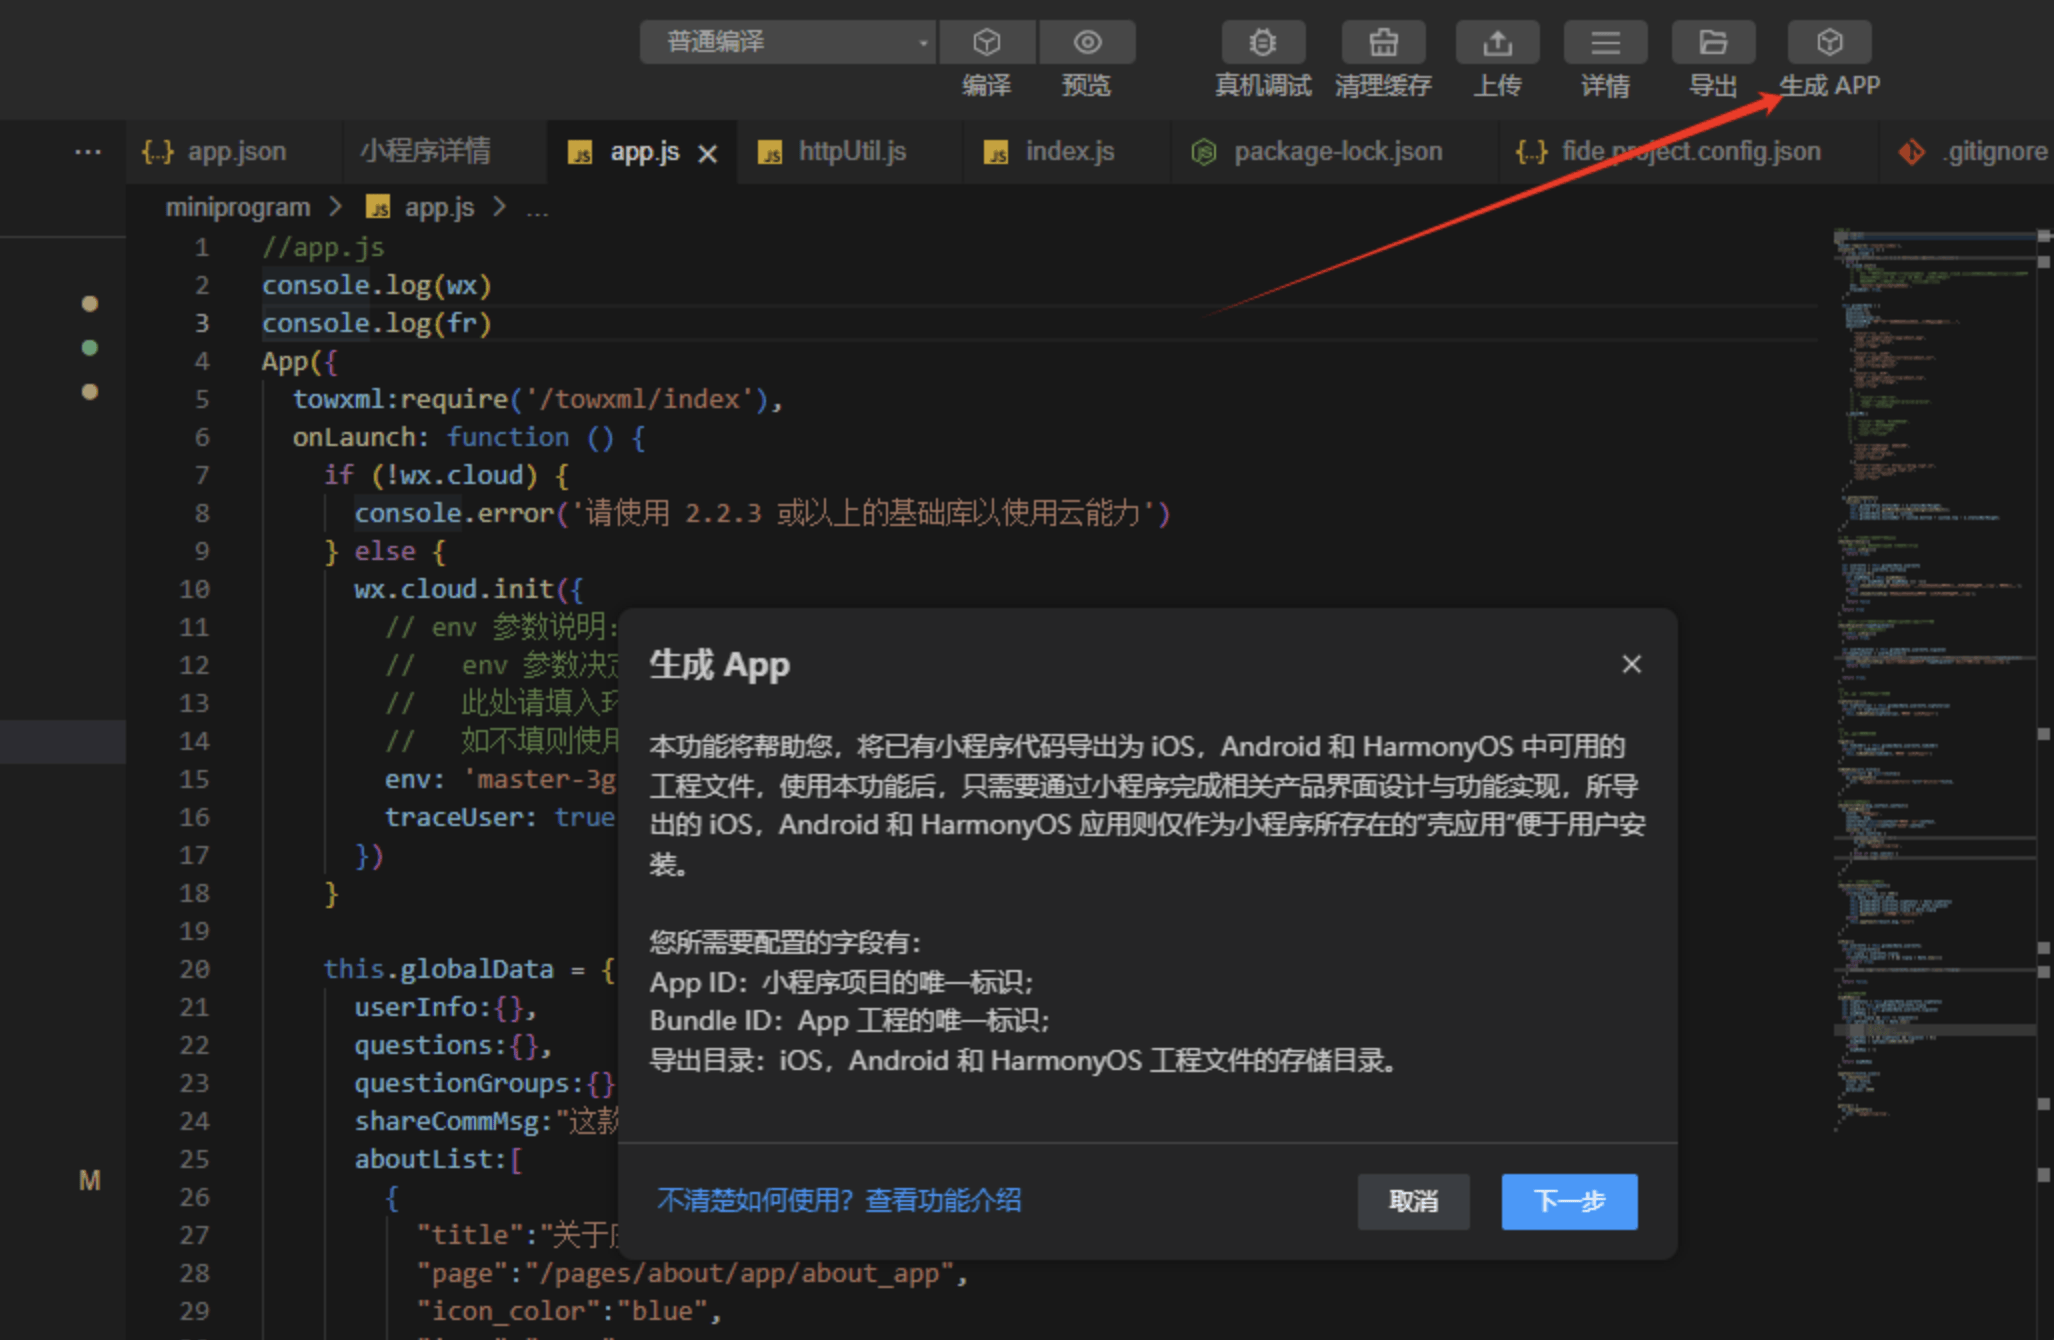
Task: Click the 清理缓存 clear cache icon
Action: pos(1383,42)
